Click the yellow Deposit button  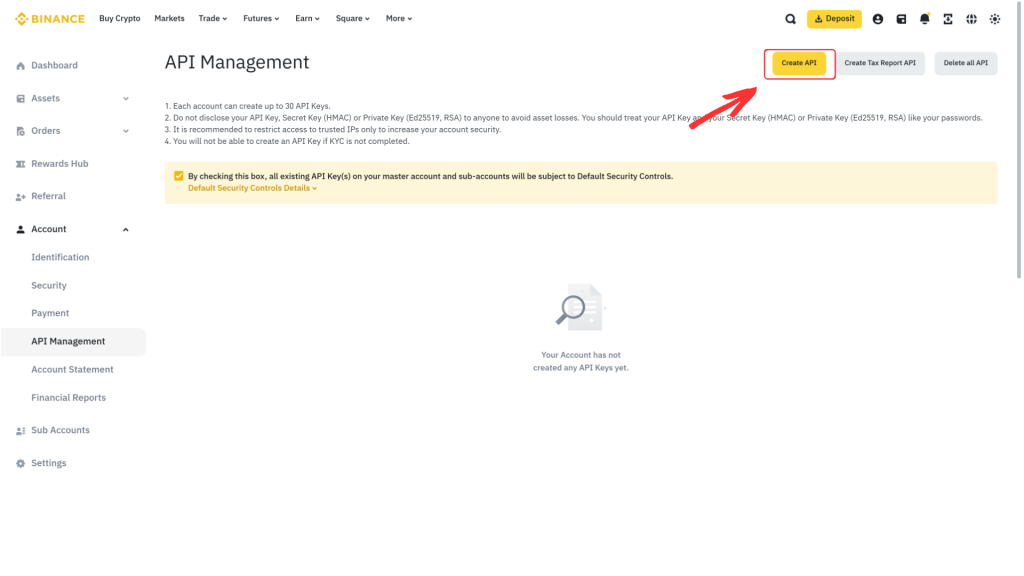tap(834, 19)
